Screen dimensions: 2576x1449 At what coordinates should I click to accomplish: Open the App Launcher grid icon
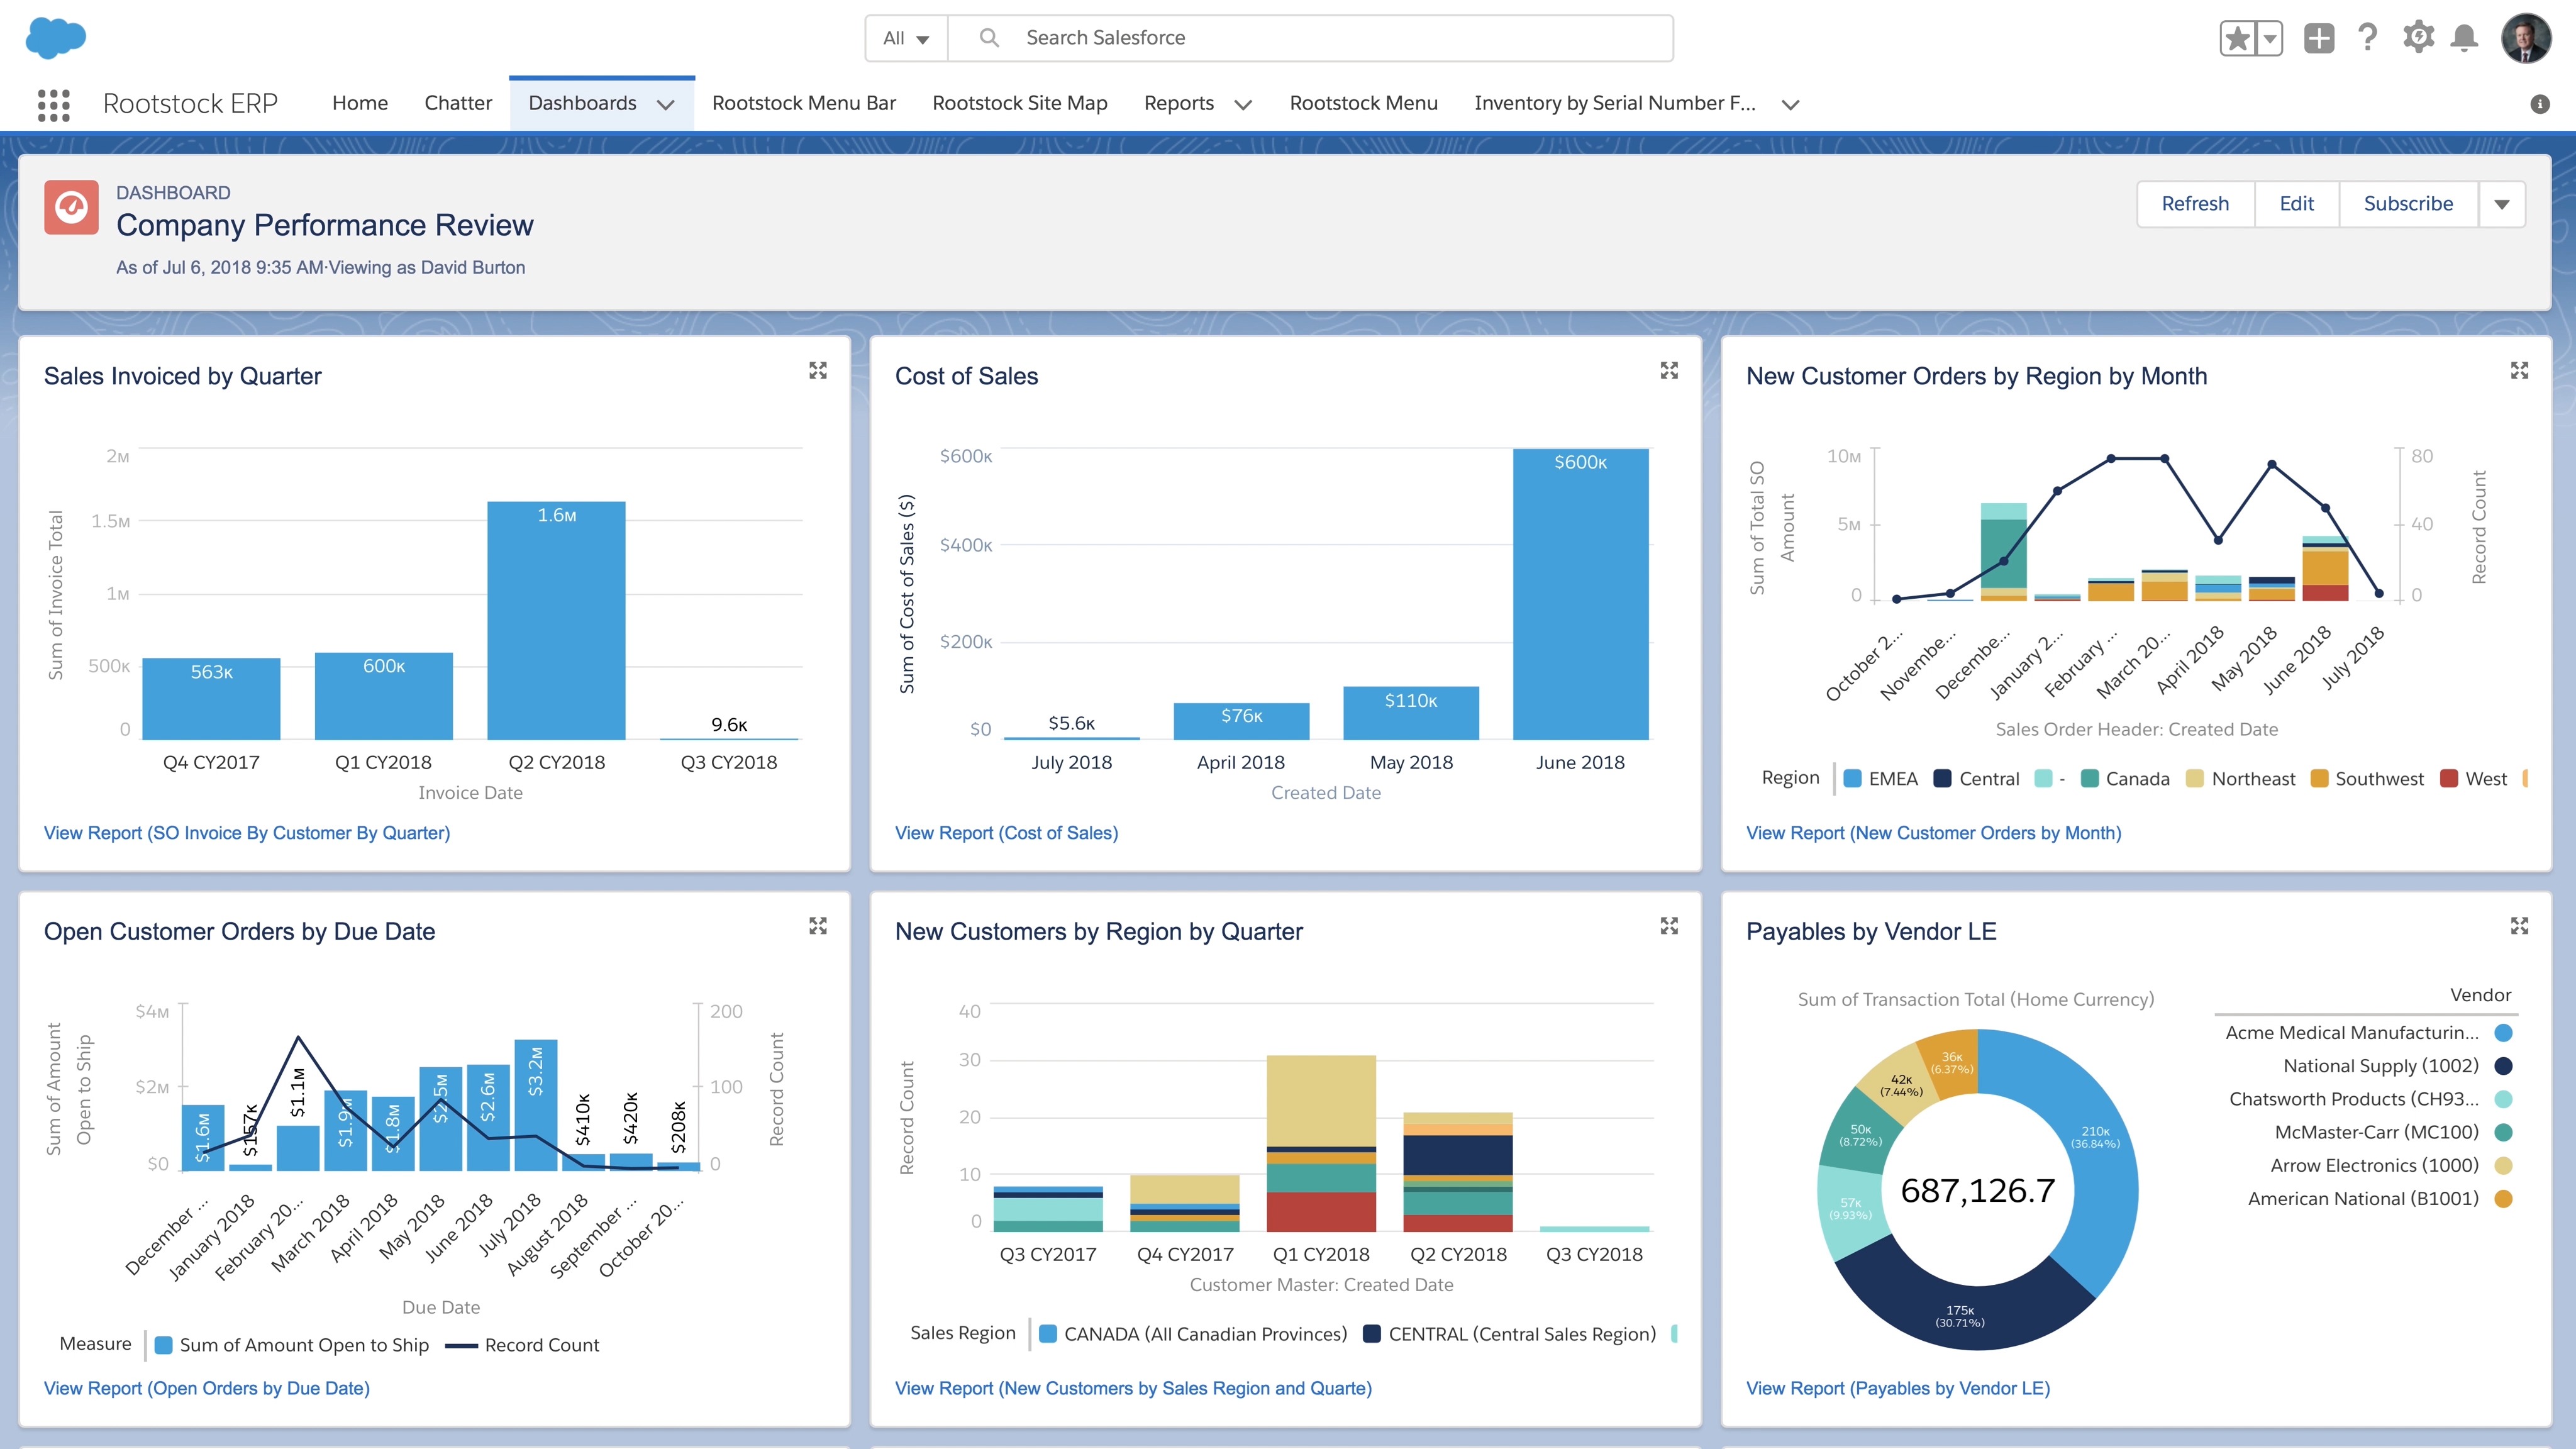click(54, 104)
